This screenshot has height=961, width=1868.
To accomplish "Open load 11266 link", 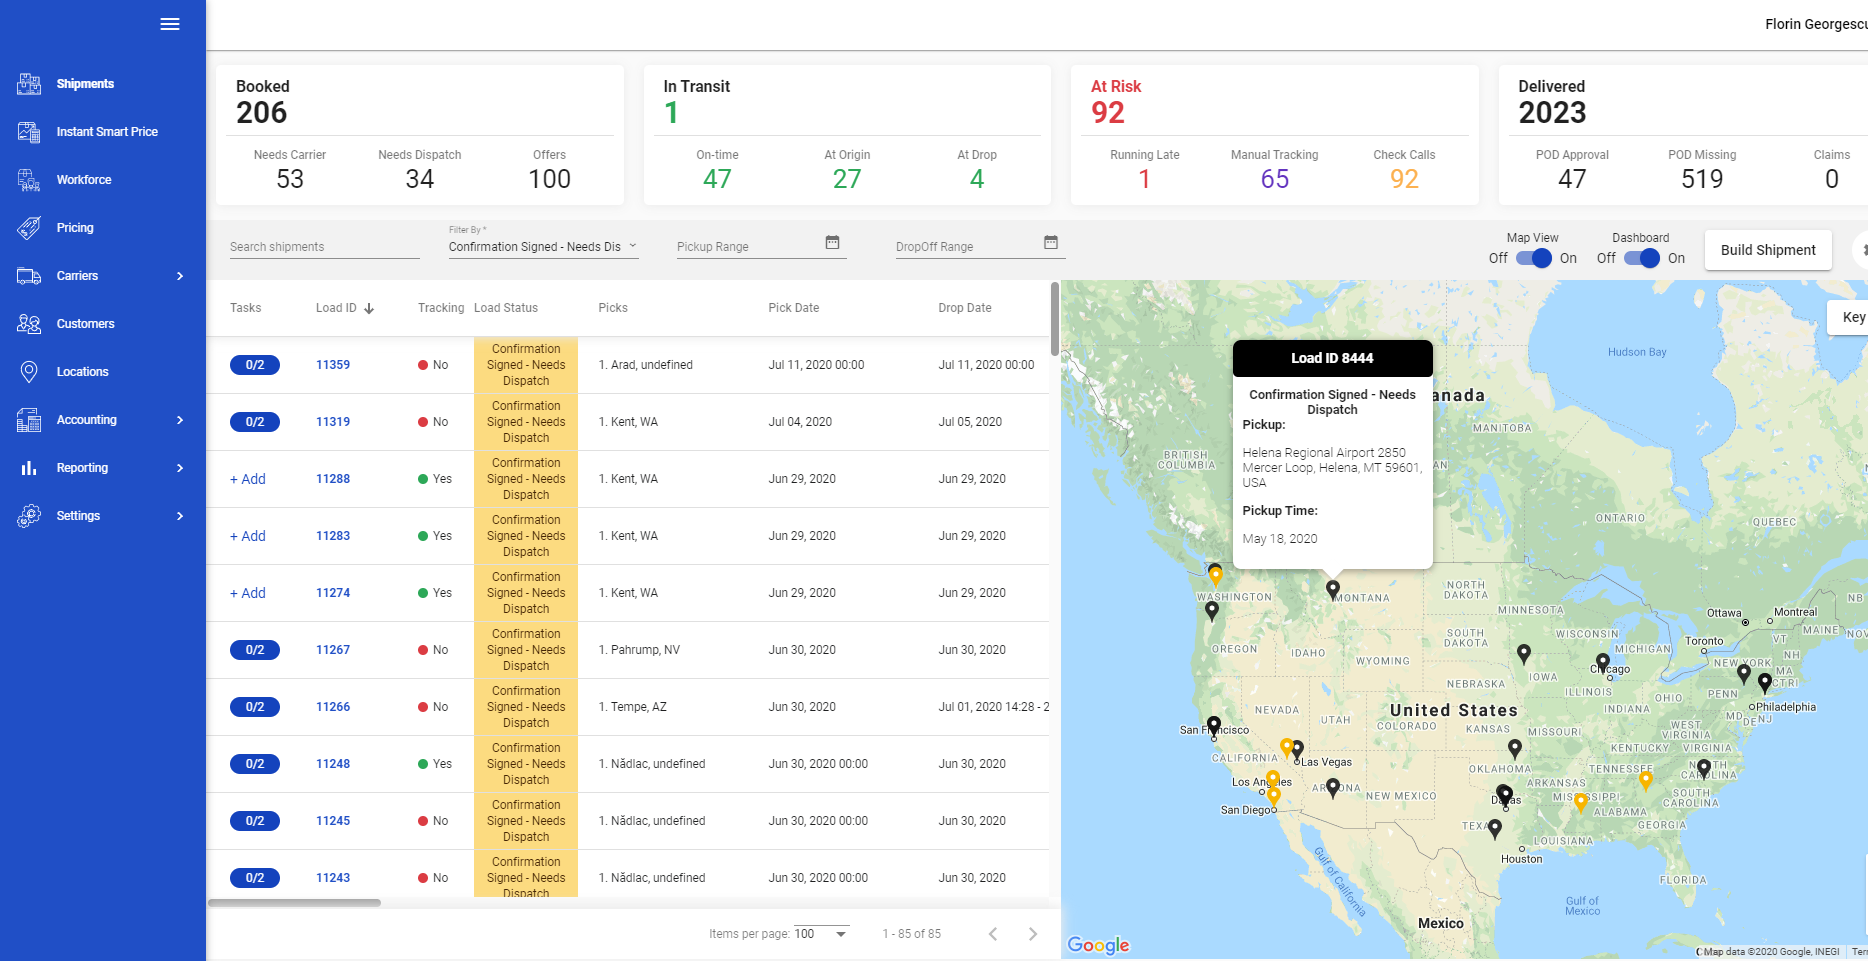I will click(333, 707).
